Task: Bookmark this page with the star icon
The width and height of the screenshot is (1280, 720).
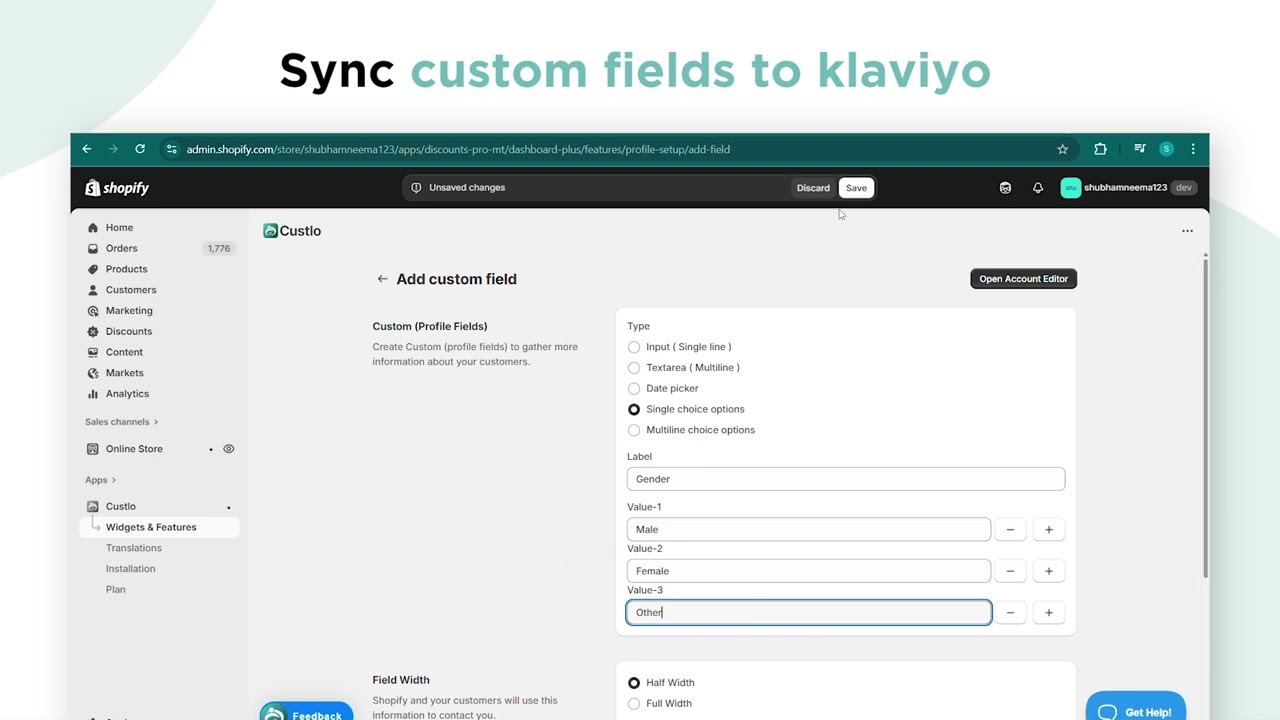Action: 1063,149
